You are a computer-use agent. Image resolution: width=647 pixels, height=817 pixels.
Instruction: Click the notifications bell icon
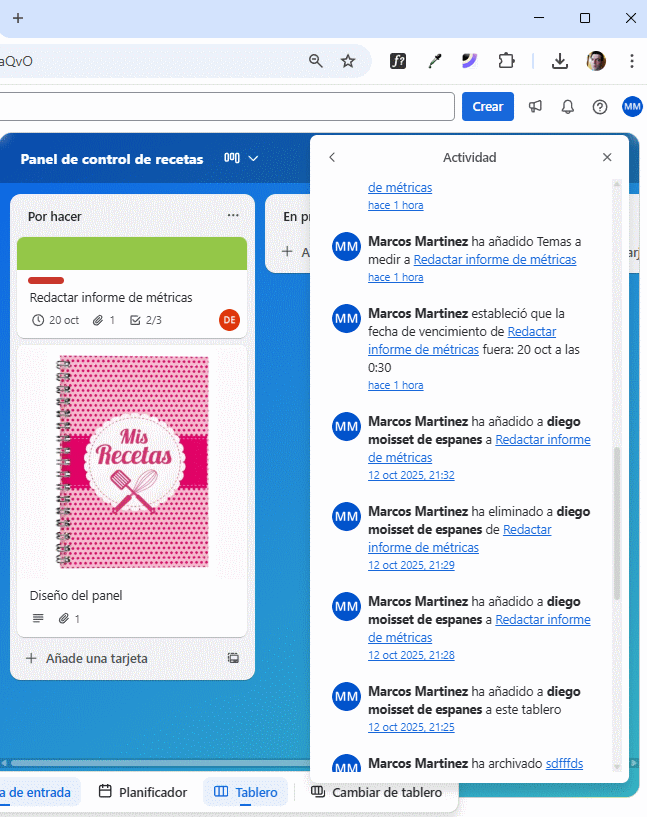(568, 107)
